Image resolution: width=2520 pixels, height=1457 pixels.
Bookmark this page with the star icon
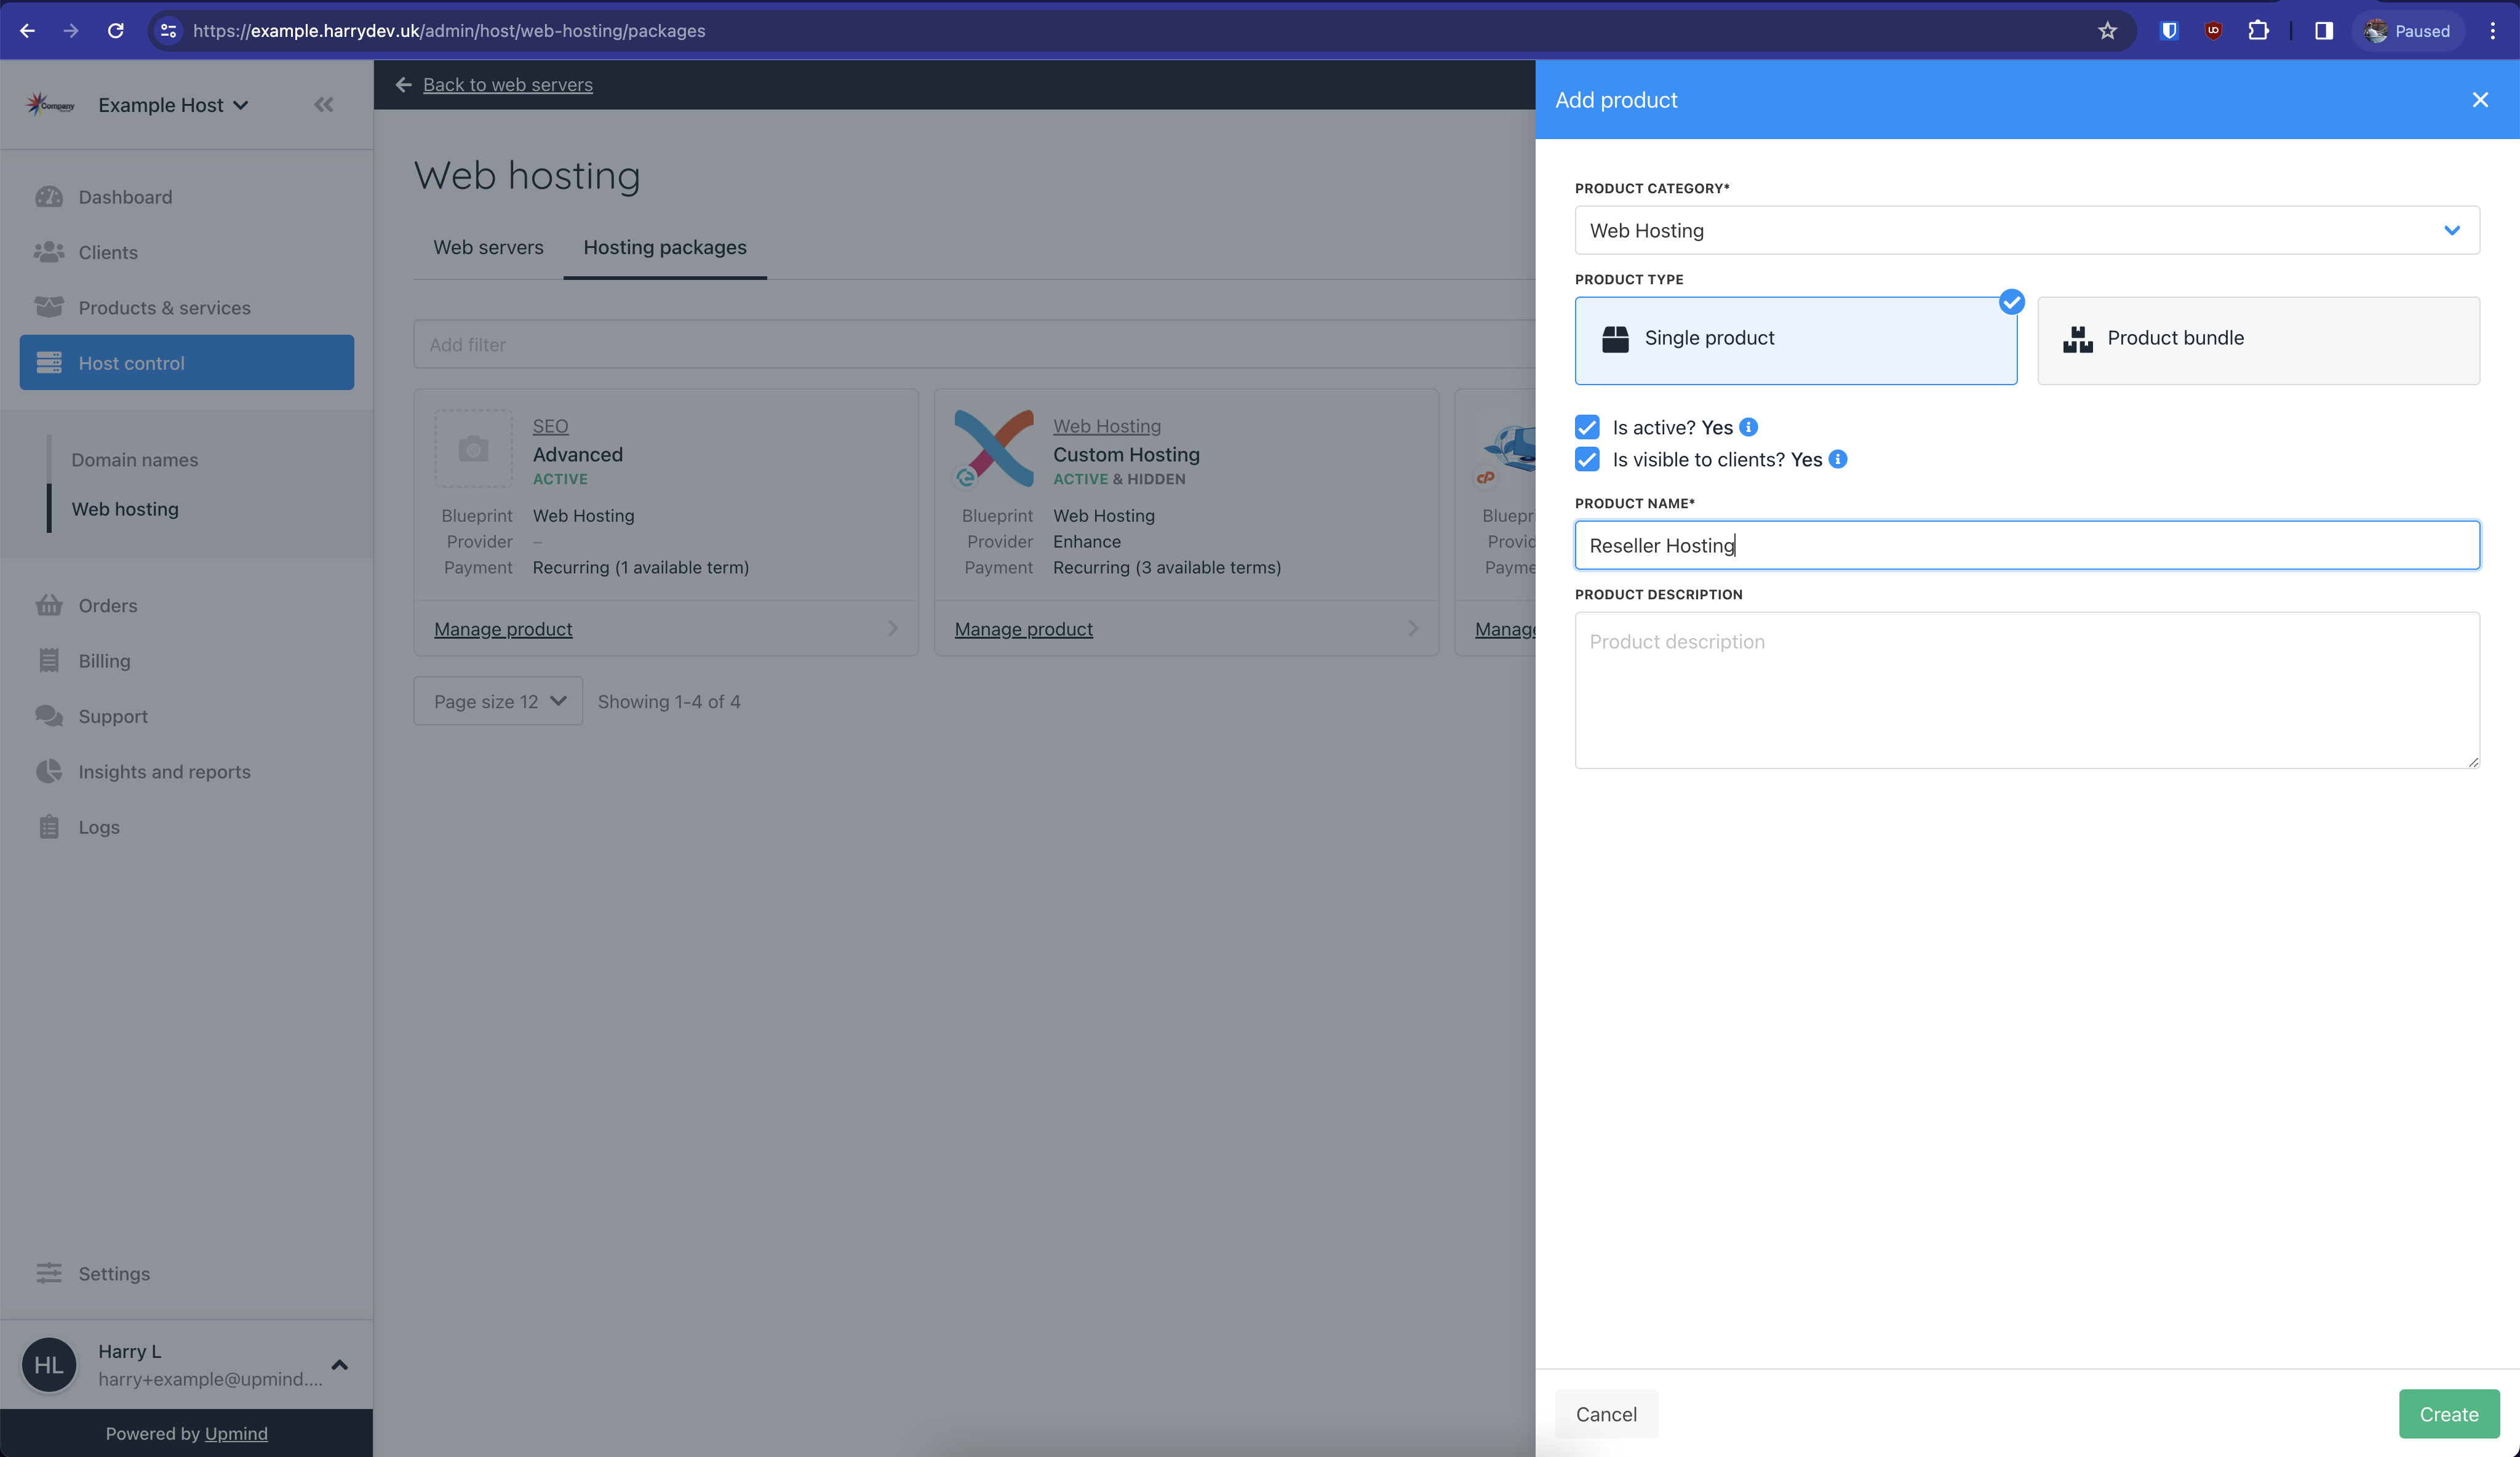tap(2107, 31)
